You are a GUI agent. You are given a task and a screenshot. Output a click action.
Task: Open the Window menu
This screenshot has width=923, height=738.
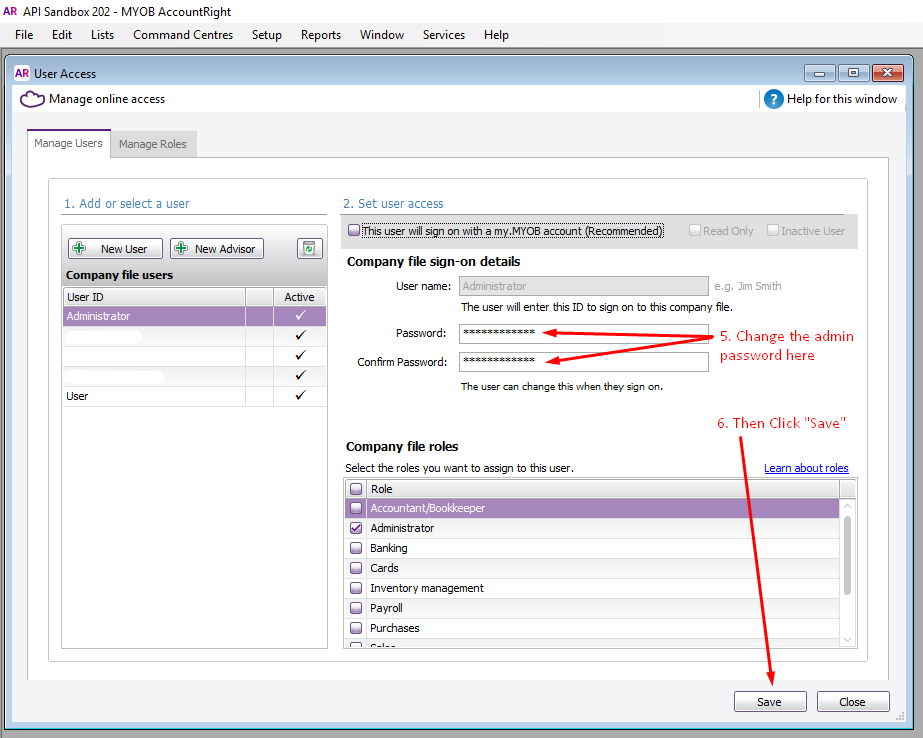(x=382, y=35)
